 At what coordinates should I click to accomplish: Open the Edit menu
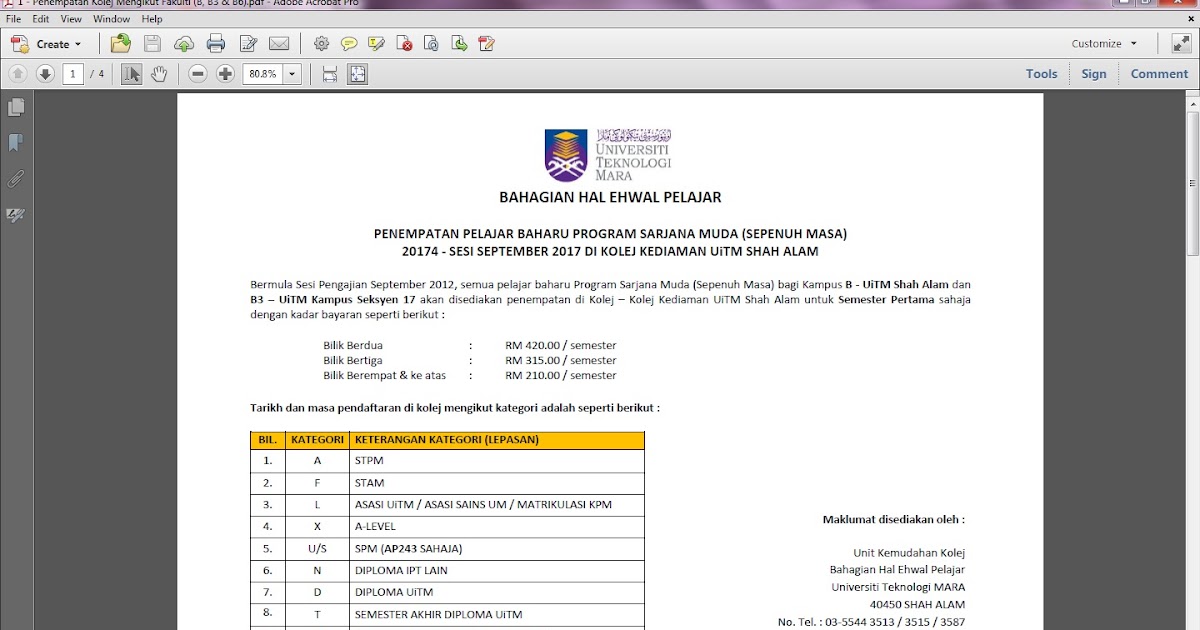(x=41, y=19)
